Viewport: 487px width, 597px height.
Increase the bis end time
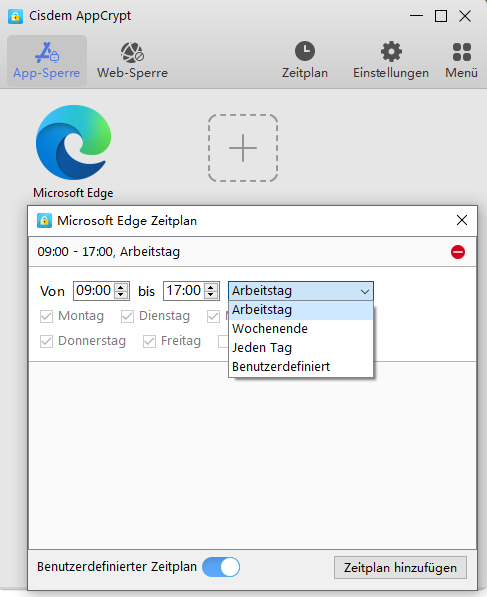coord(211,287)
